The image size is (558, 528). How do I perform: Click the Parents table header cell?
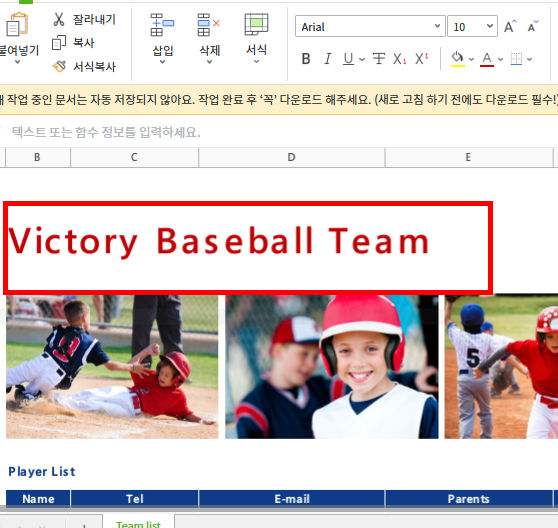pos(469,499)
